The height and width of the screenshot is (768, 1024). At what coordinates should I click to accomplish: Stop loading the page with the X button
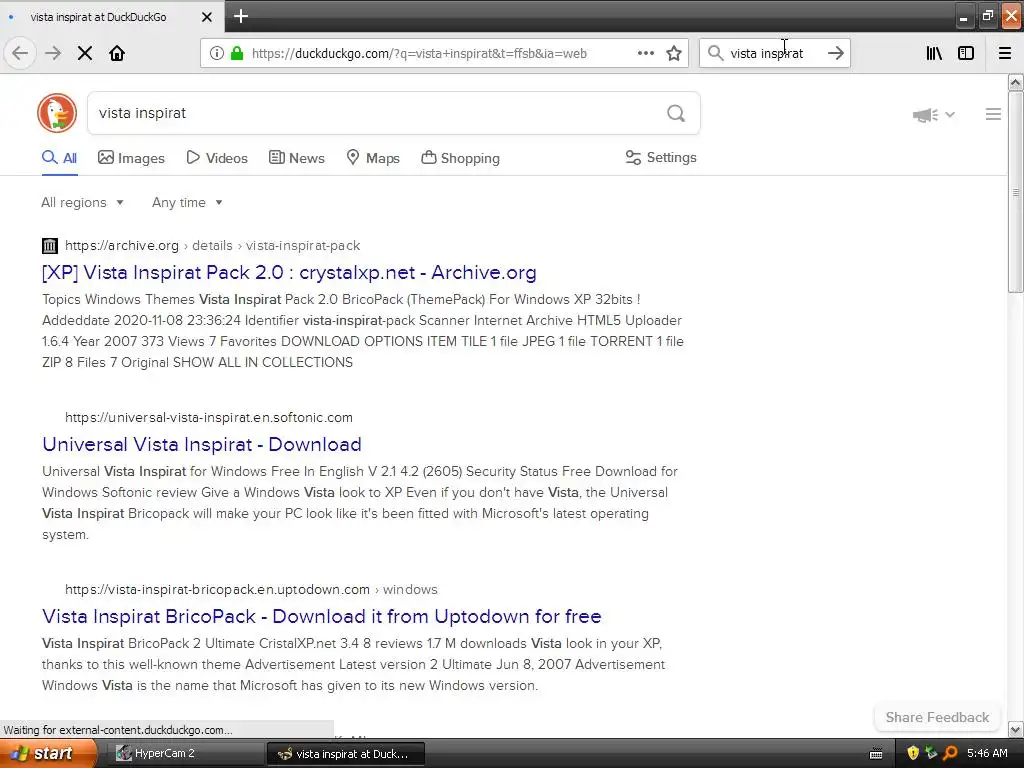pos(85,53)
